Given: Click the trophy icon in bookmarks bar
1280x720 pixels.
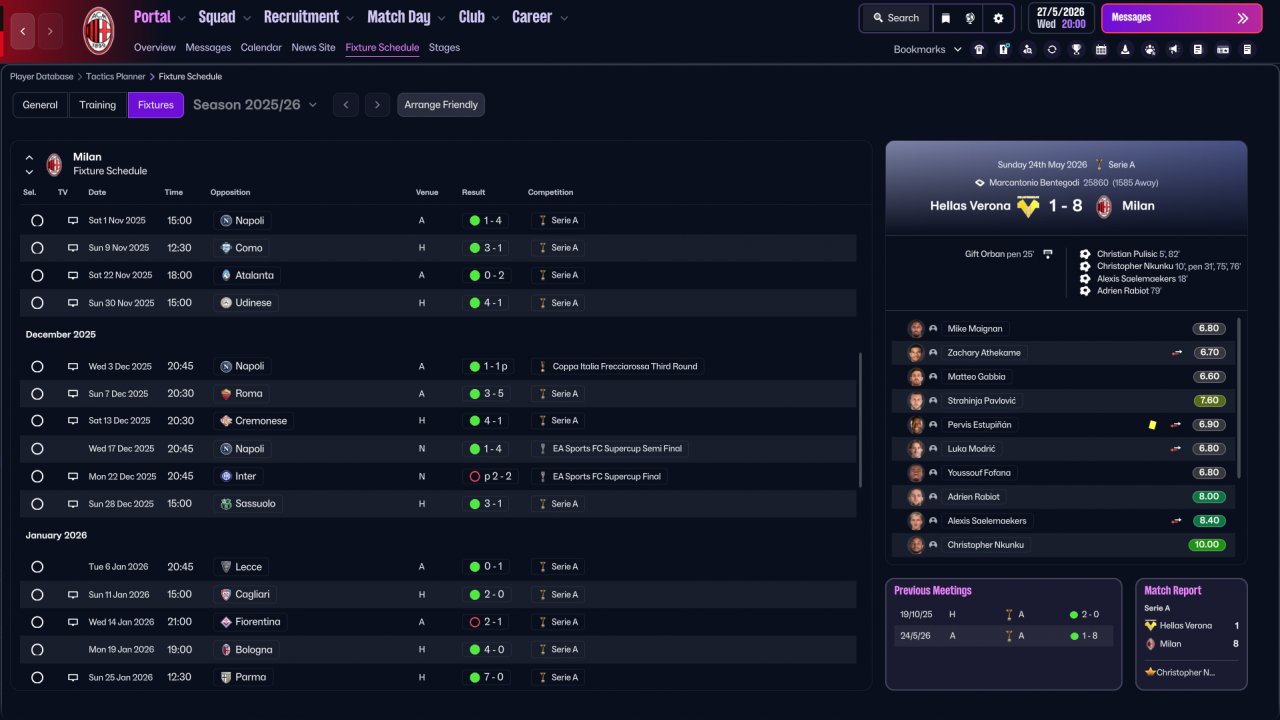Looking at the screenshot, I should tap(1076, 49).
